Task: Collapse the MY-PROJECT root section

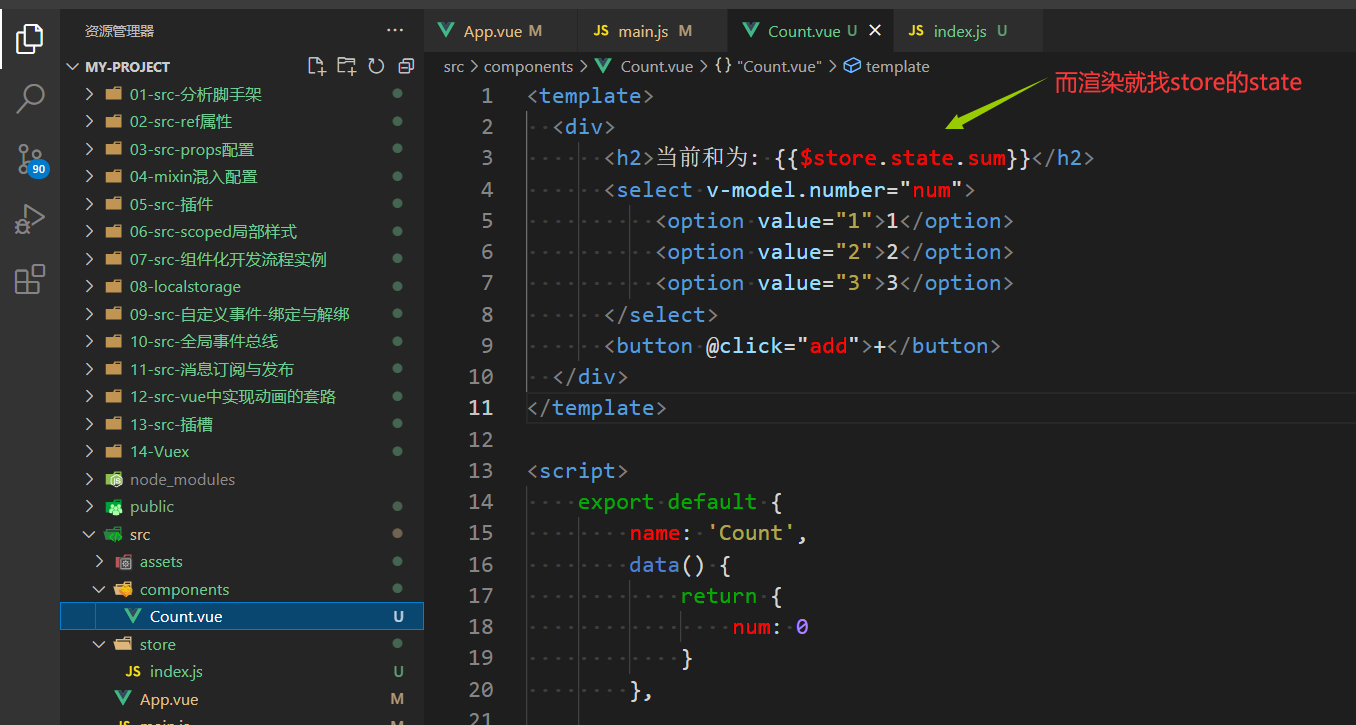Action: [72, 67]
